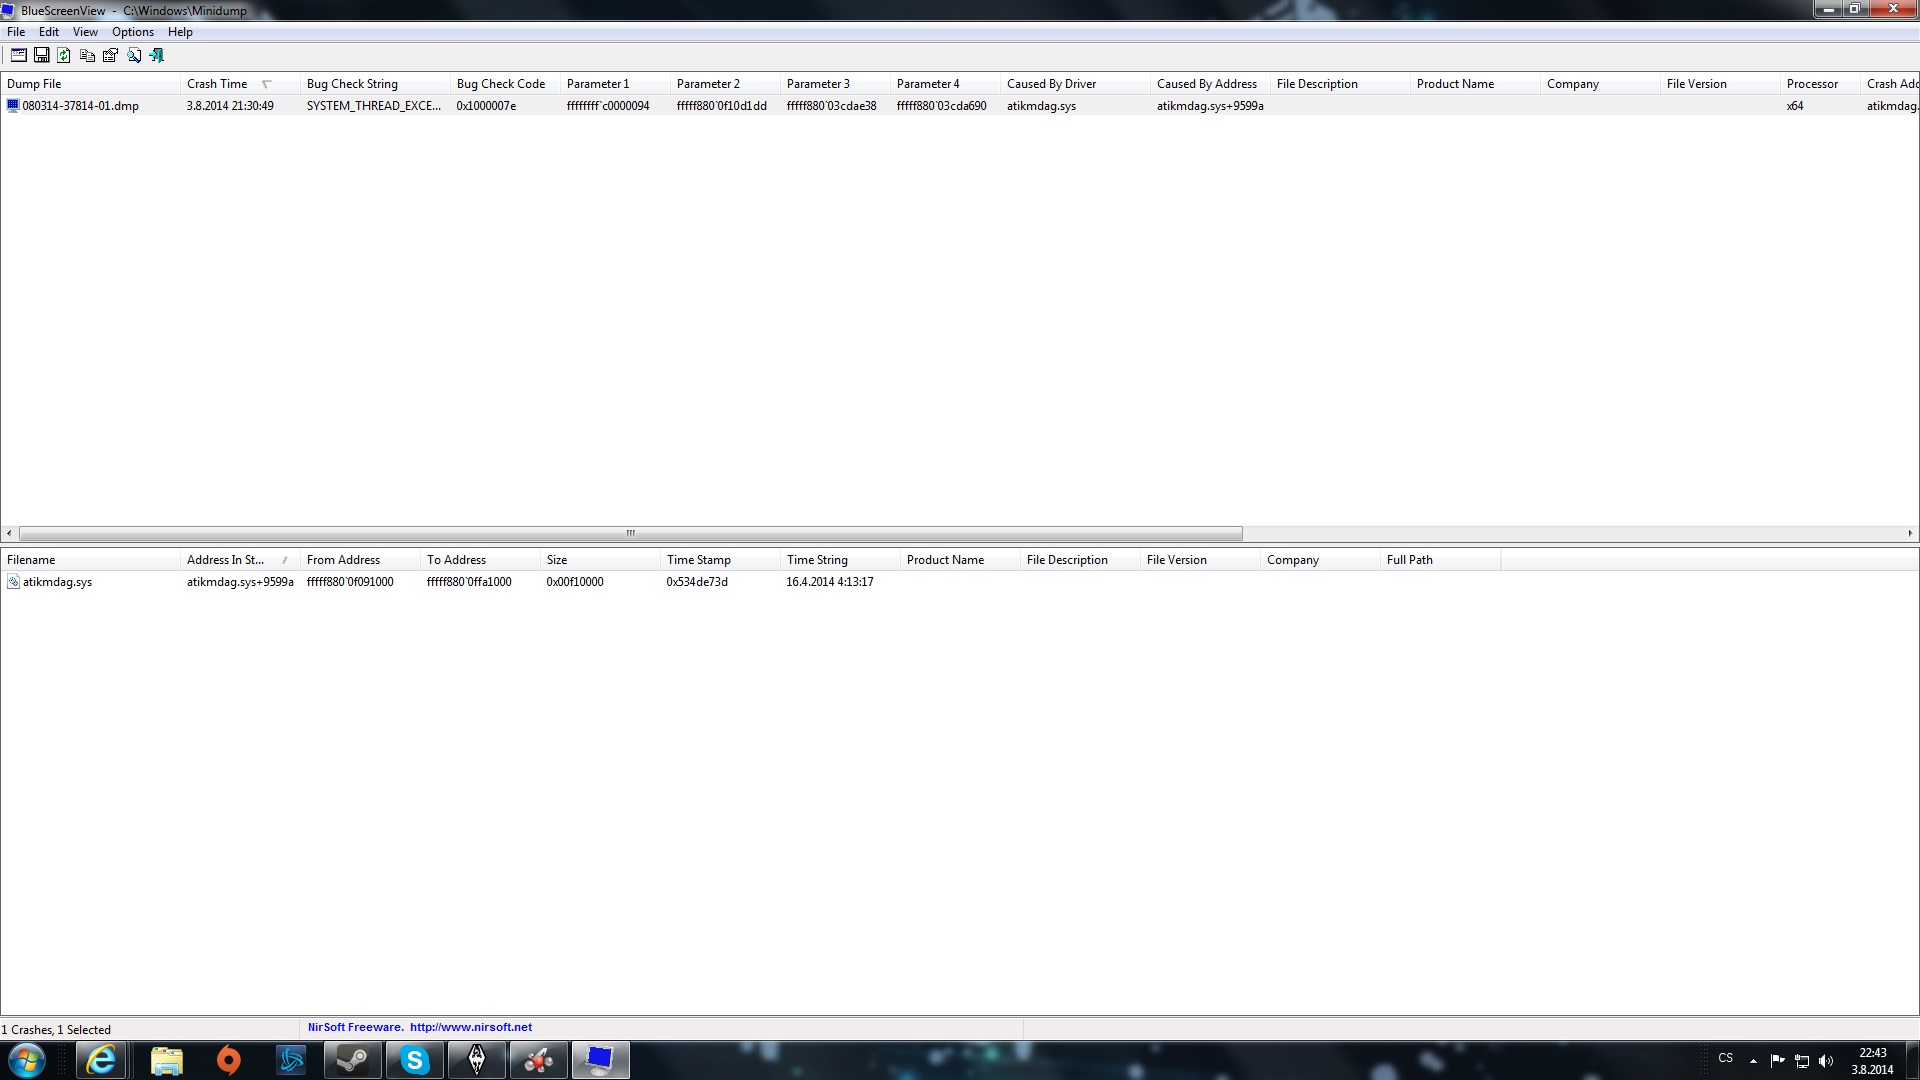Select the 080314-37814-01.dmp dump row
This screenshot has height=1080, width=1920.
pos(80,106)
